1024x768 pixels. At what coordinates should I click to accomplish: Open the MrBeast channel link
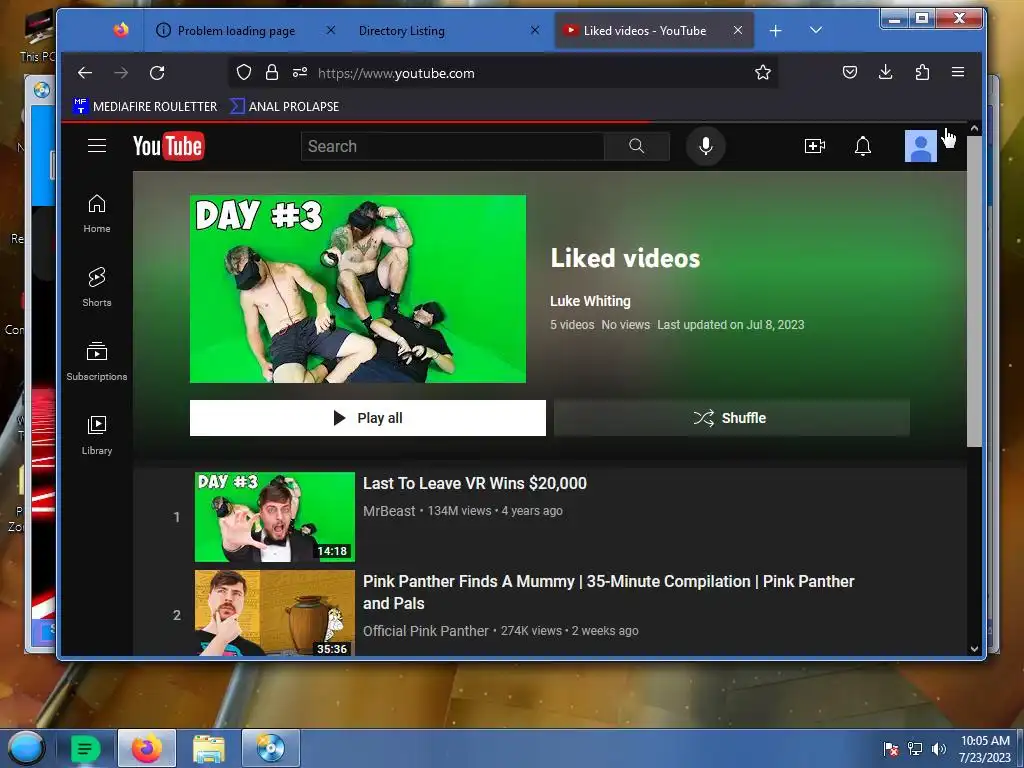pyautogui.click(x=389, y=511)
